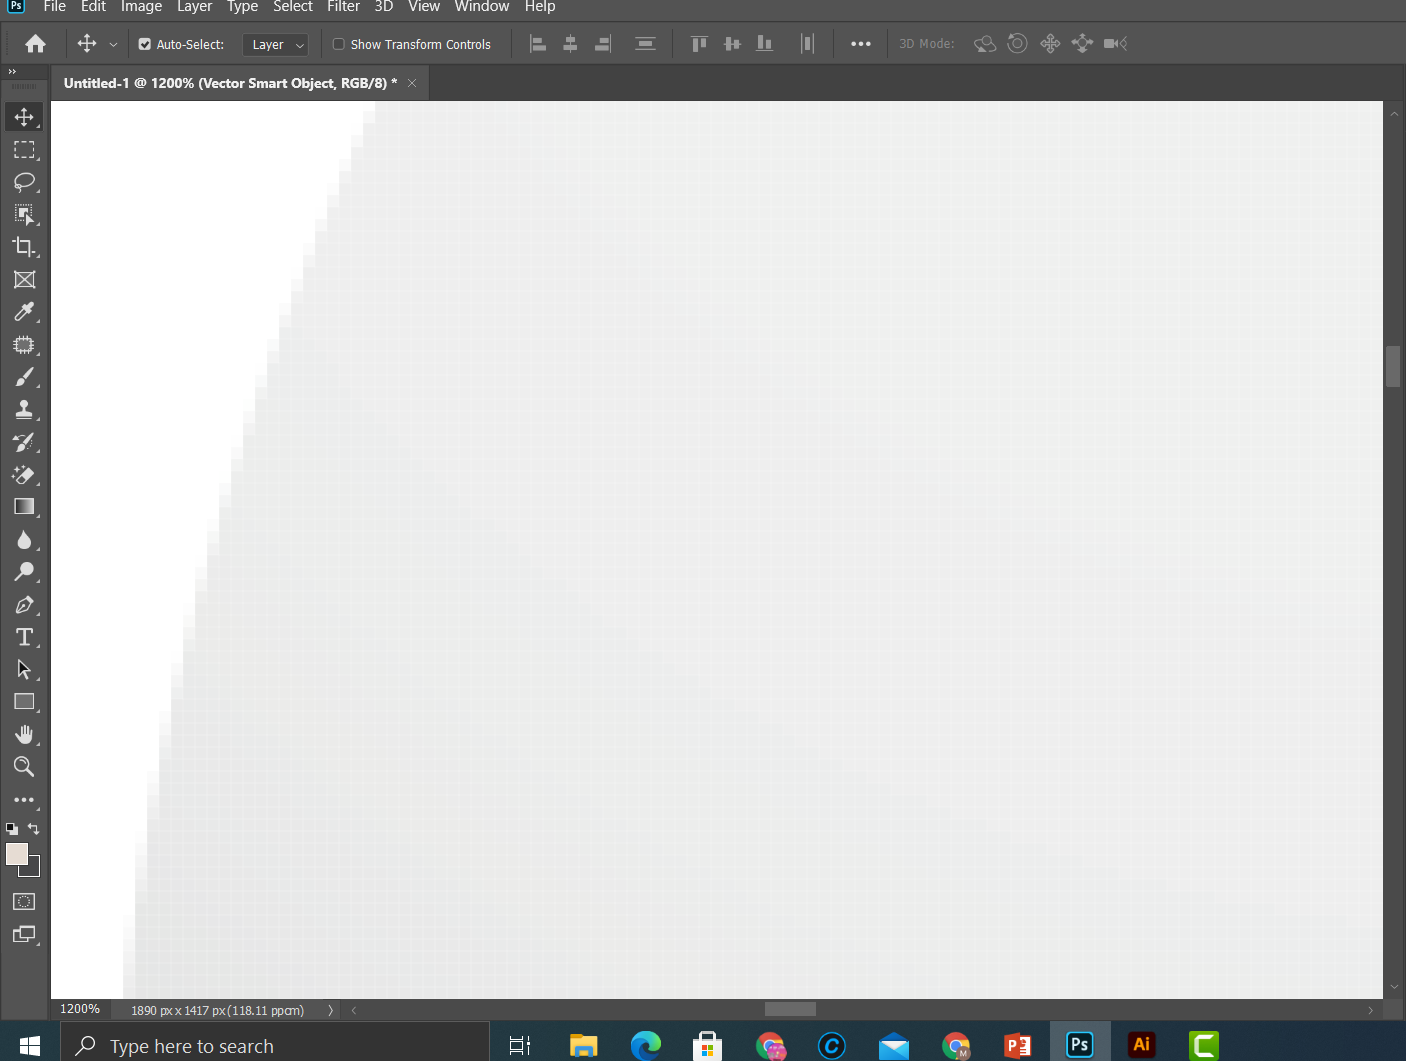Edit the 1200% zoom level field
The width and height of the screenshot is (1406, 1061).
click(x=80, y=1010)
